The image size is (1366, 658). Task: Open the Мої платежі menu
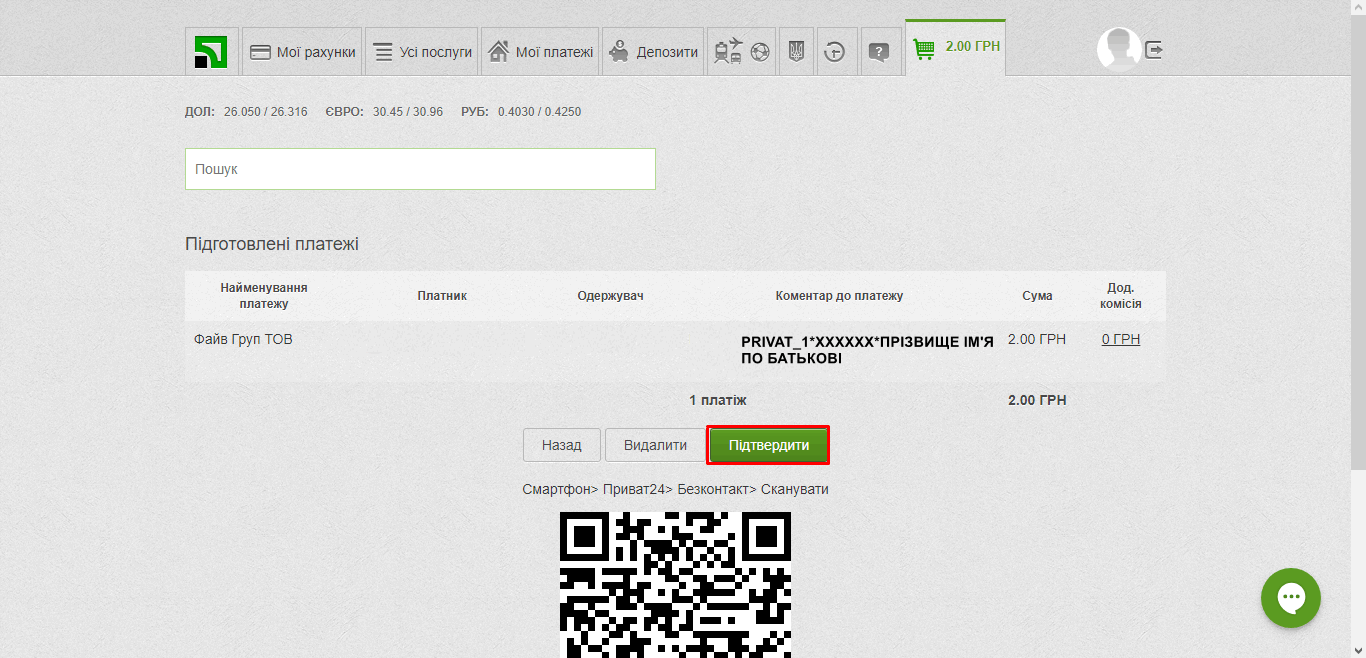[x=540, y=52]
